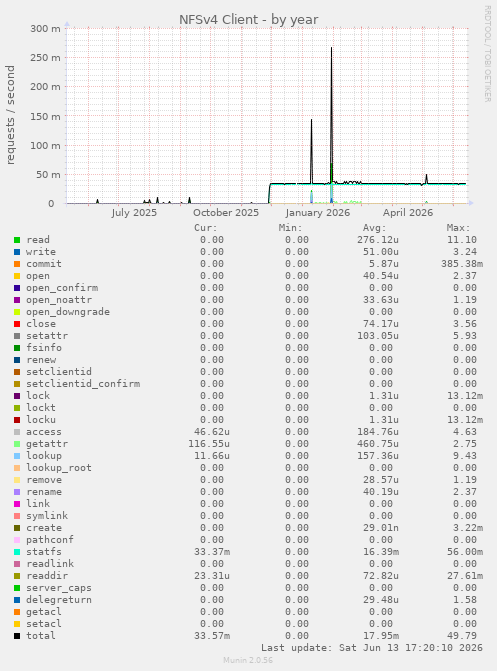The image size is (497, 671).
Task: Click the symlink legend label
Action: (47, 516)
